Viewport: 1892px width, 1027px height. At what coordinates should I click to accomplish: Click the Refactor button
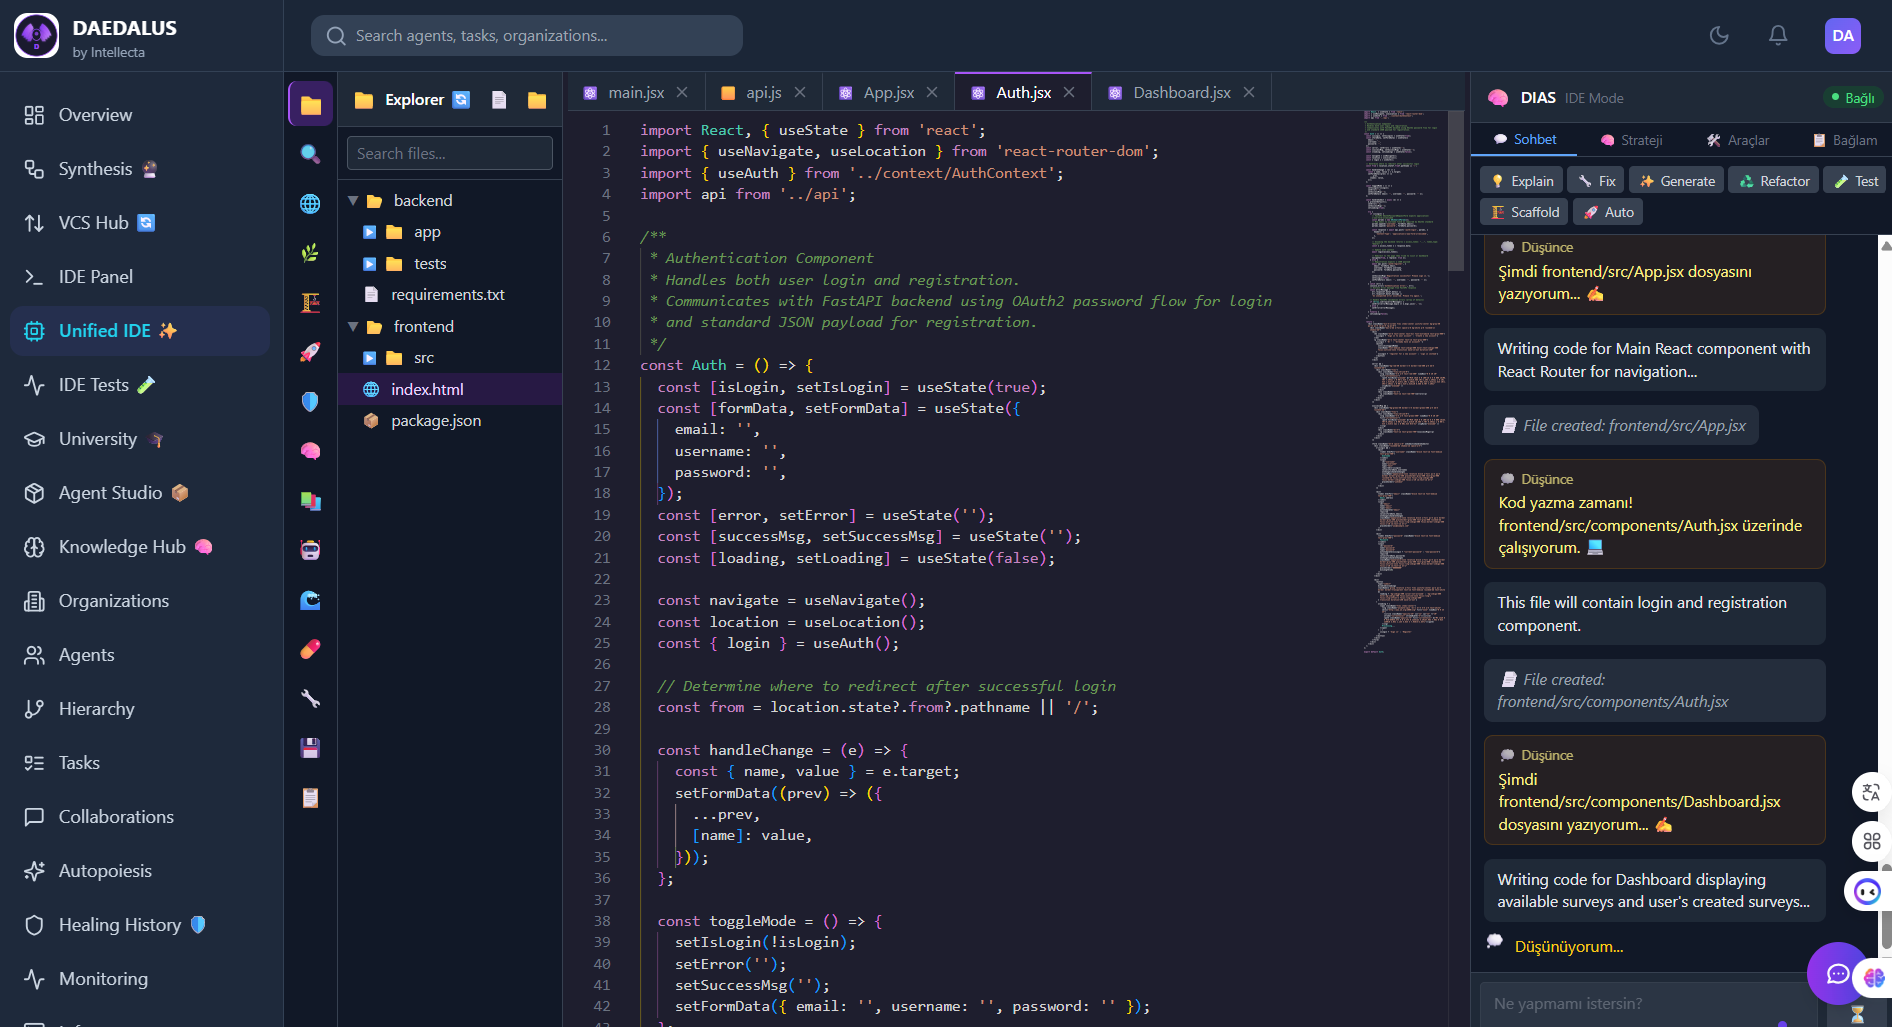click(x=1775, y=181)
